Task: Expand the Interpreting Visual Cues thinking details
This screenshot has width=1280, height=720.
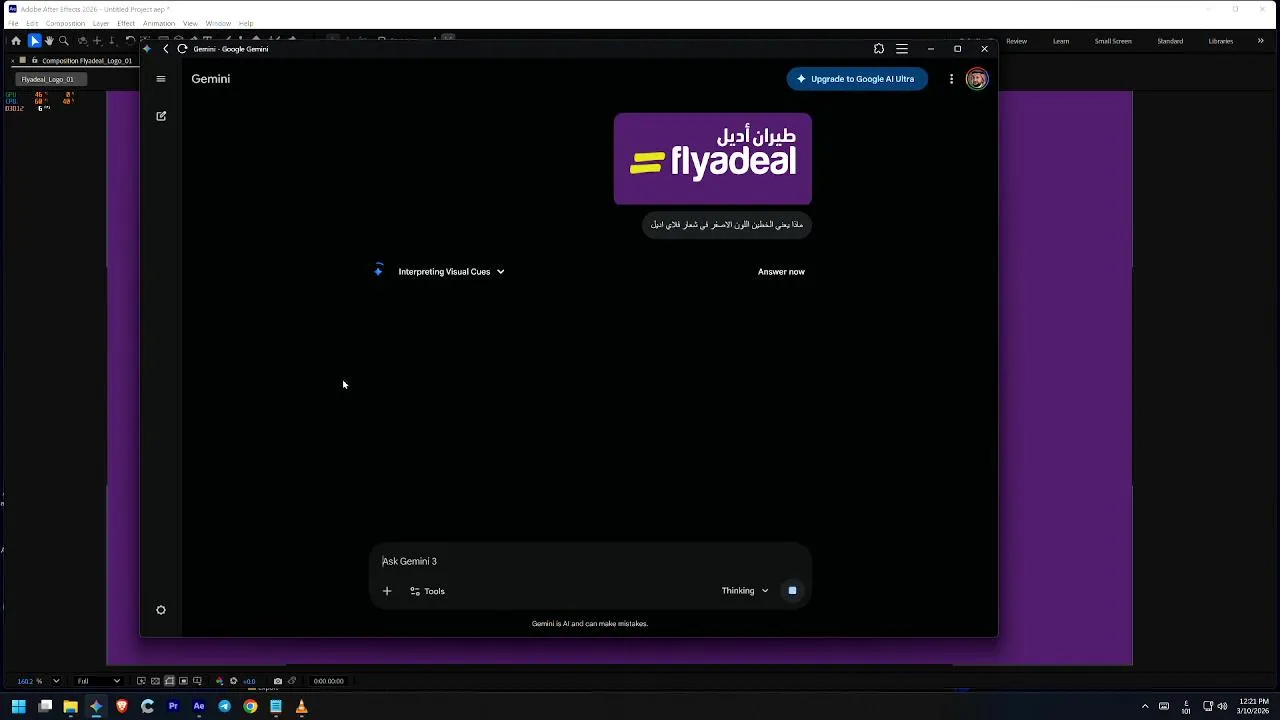Action: [x=451, y=272]
